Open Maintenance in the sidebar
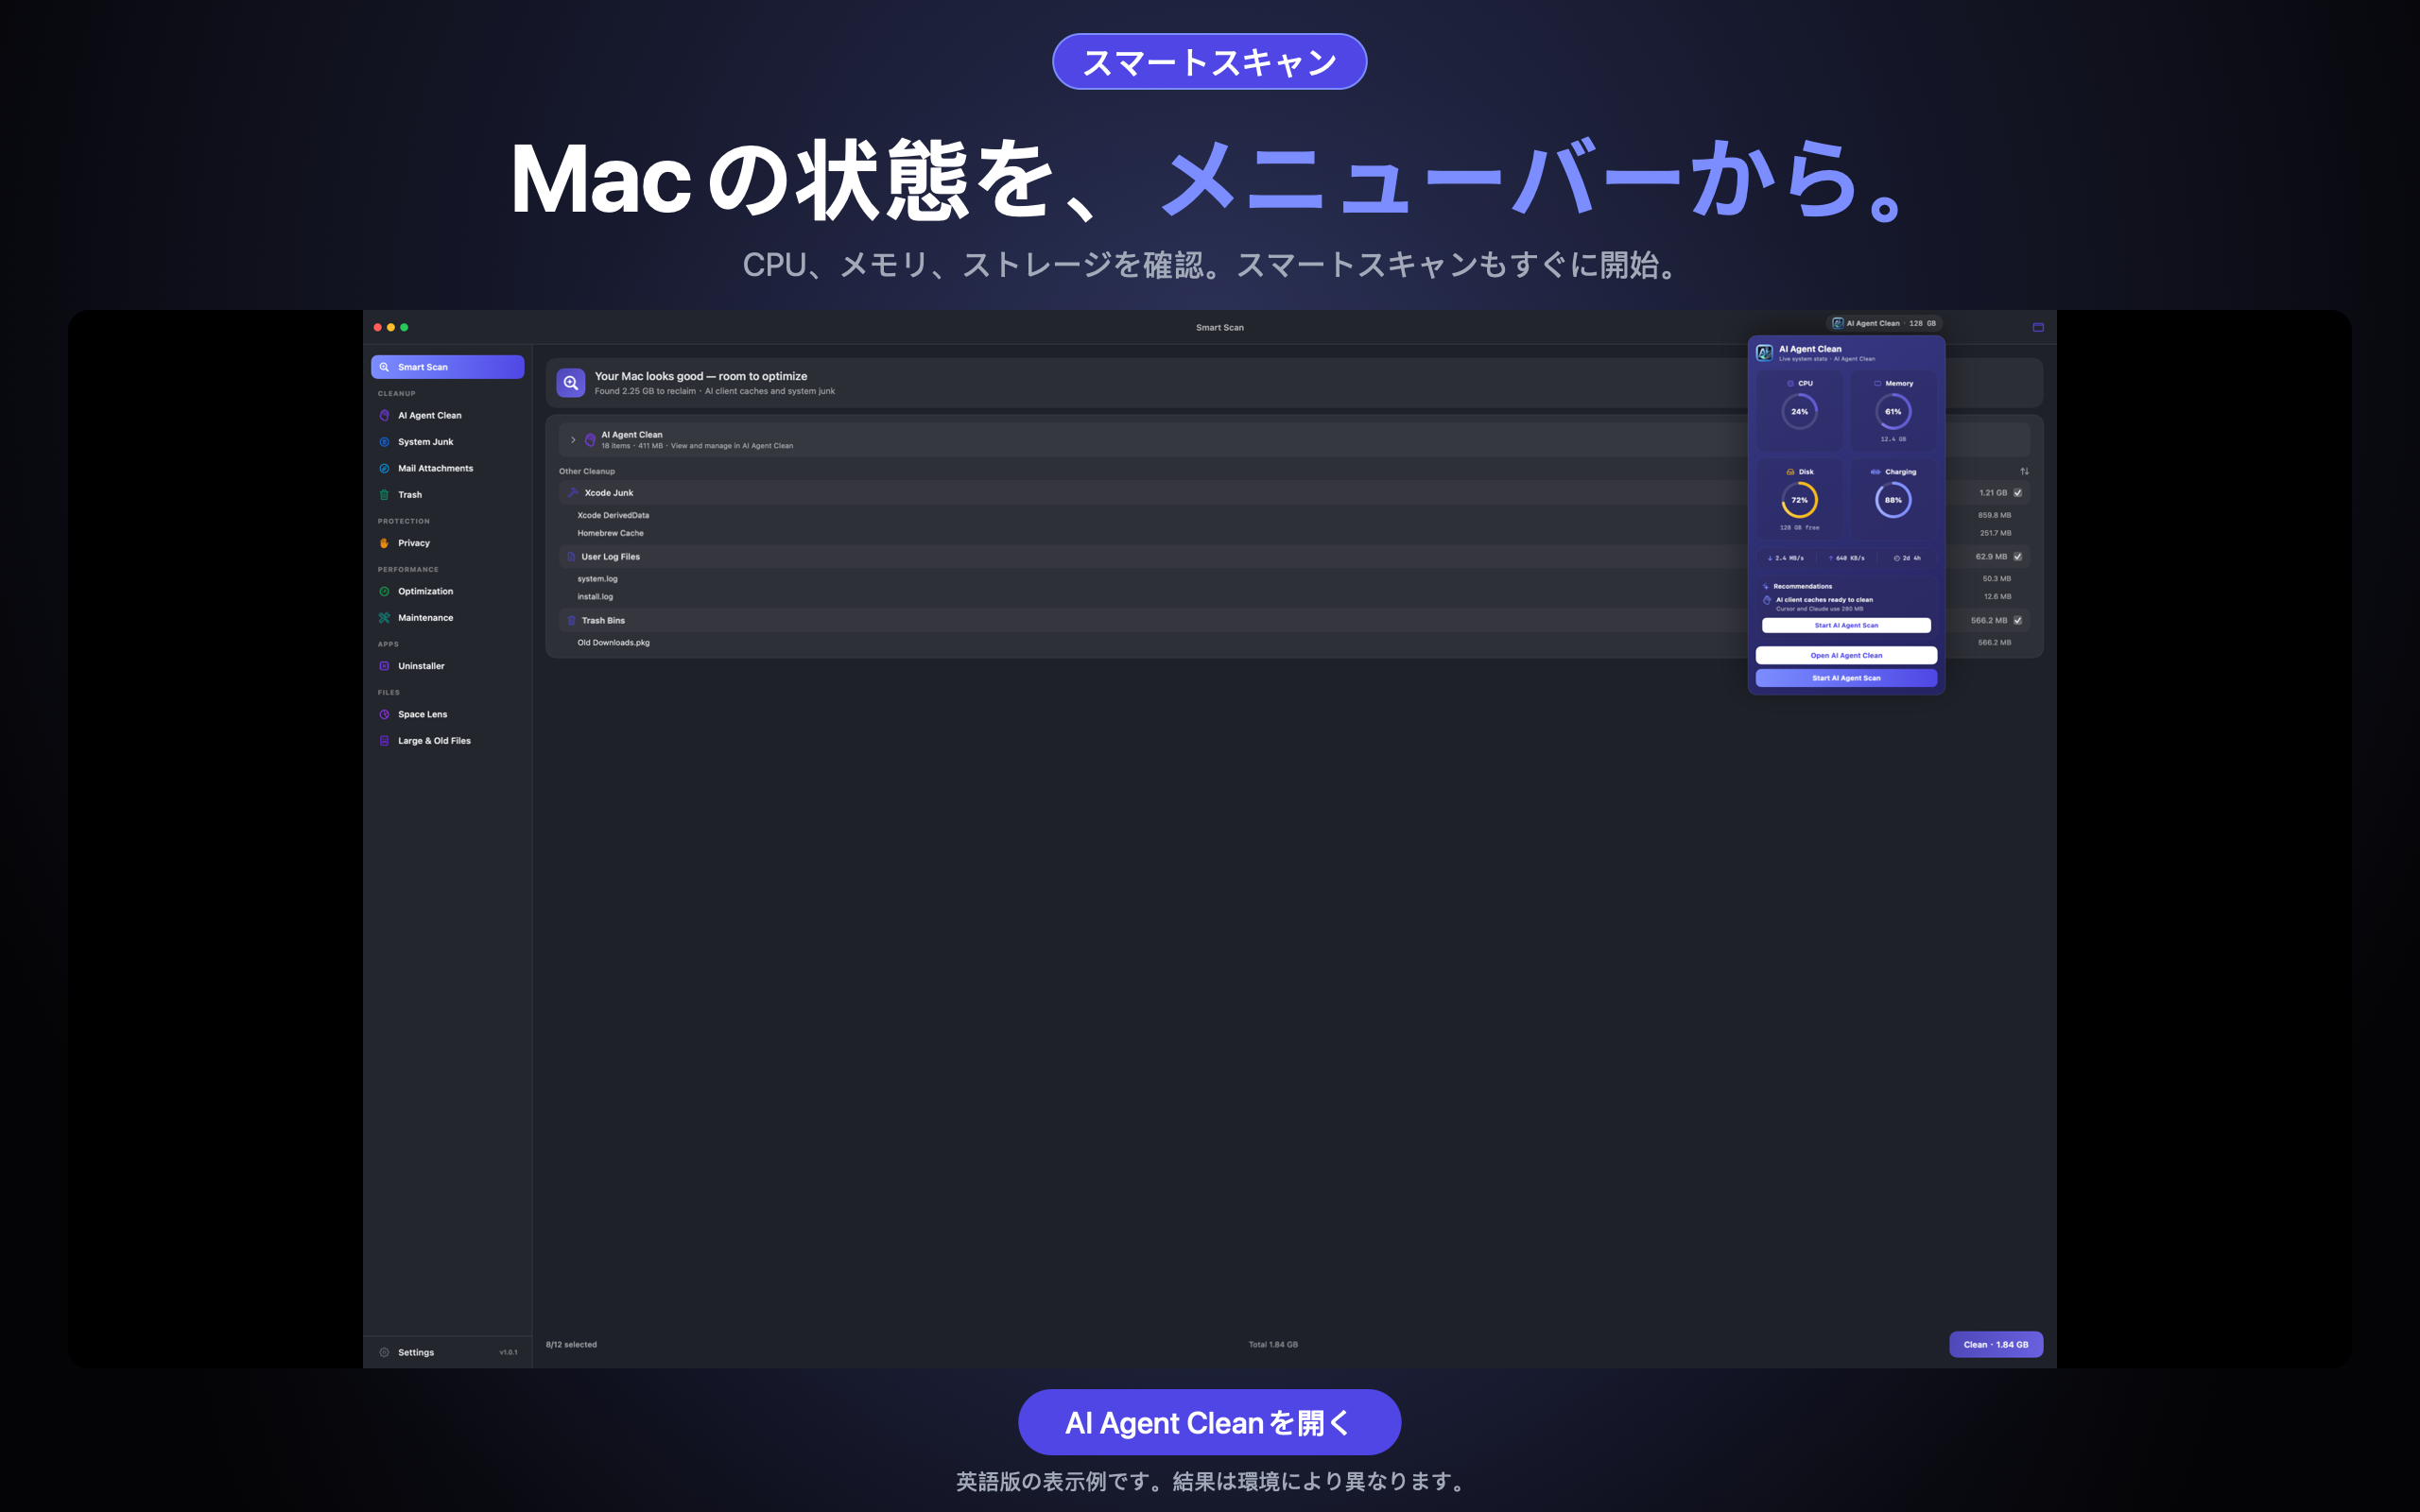This screenshot has width=2420, height=1512. click(x=447, y=618)
